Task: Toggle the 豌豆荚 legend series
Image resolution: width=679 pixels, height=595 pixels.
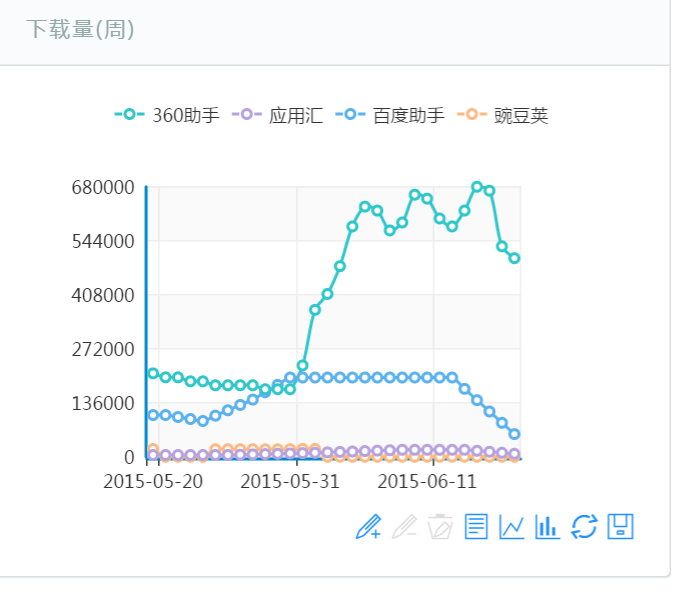Action: pos(503,115)
